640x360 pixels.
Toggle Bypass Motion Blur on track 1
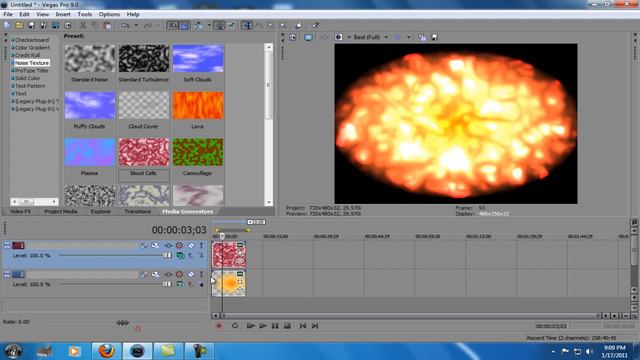pos(143,245)
